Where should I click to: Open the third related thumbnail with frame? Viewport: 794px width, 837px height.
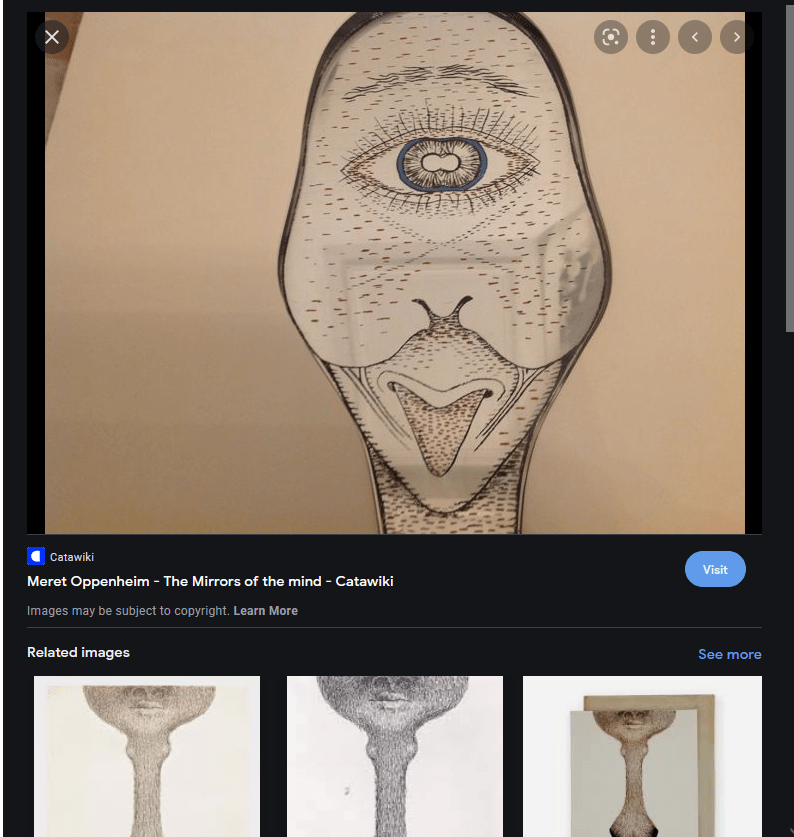coord(642,756)
